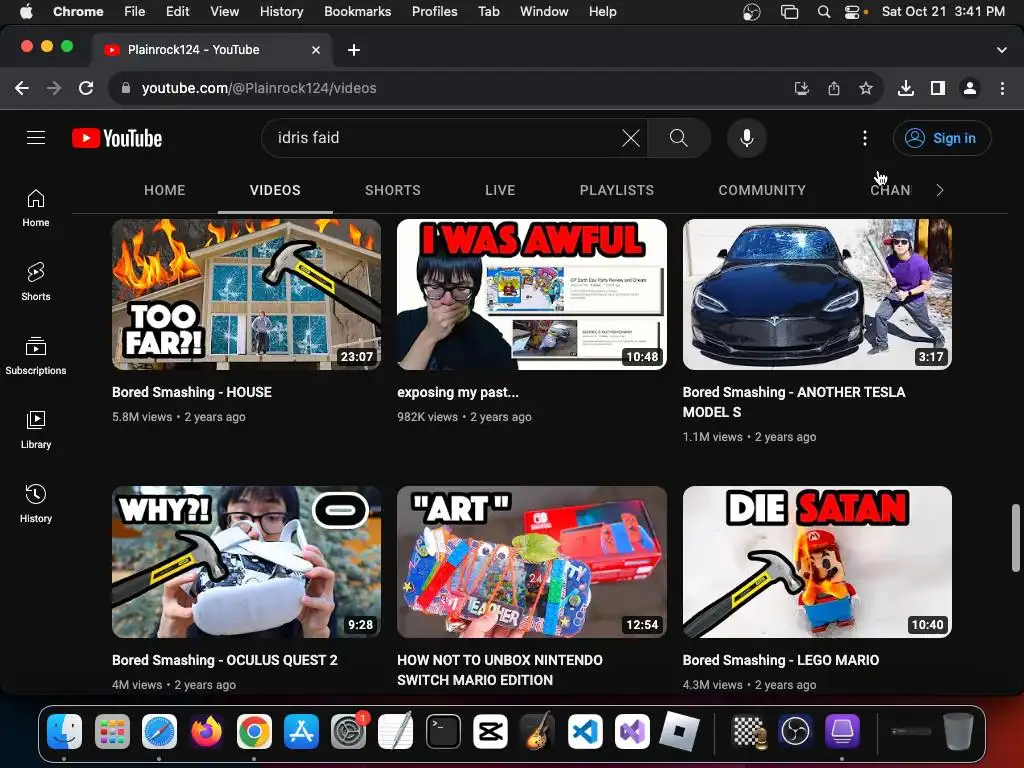1024x768 pixels.
Task: Open the Profiles menu in menu bar
Action: (434, 11)
